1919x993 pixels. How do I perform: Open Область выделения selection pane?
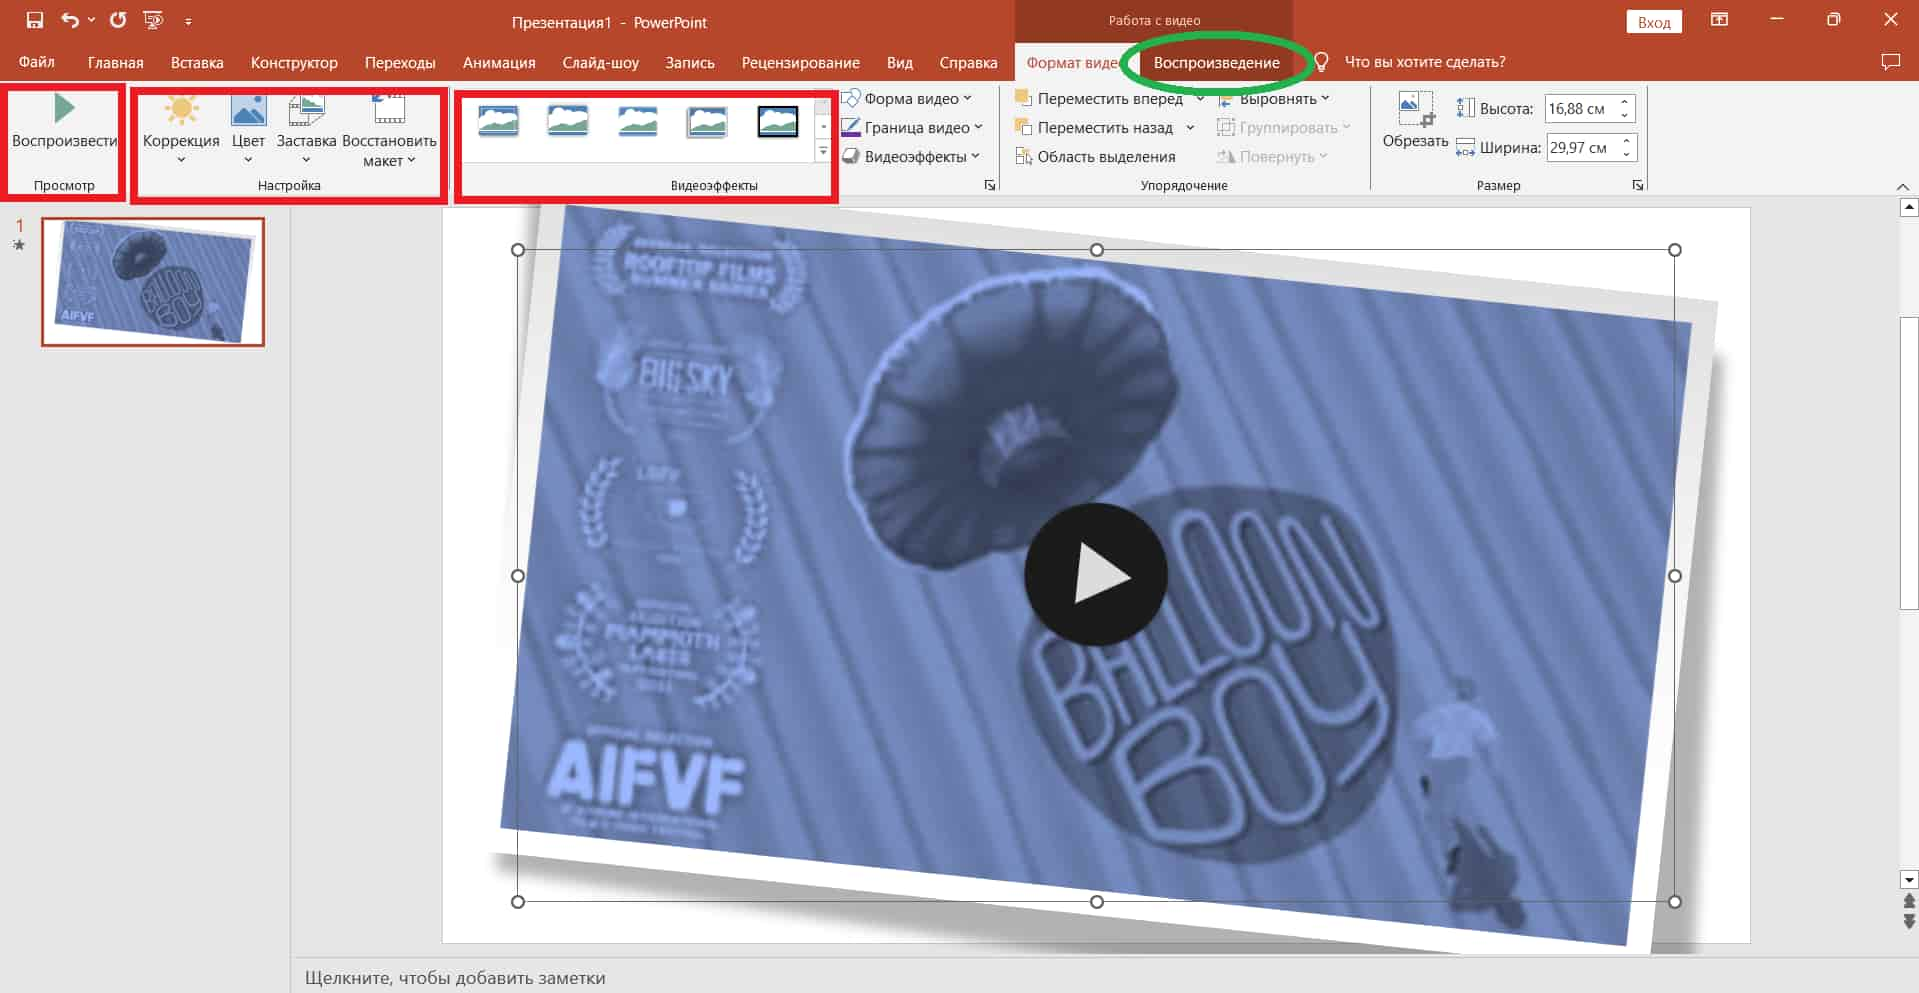pyautogui.click(x=1096, y=156)
